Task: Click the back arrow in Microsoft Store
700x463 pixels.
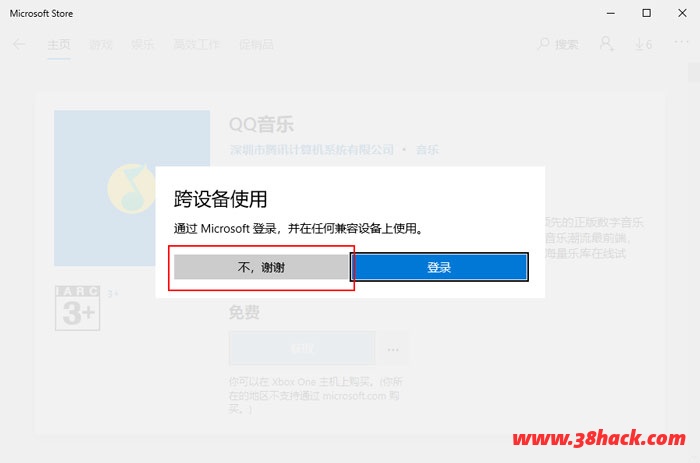Action: coord(19,45)
